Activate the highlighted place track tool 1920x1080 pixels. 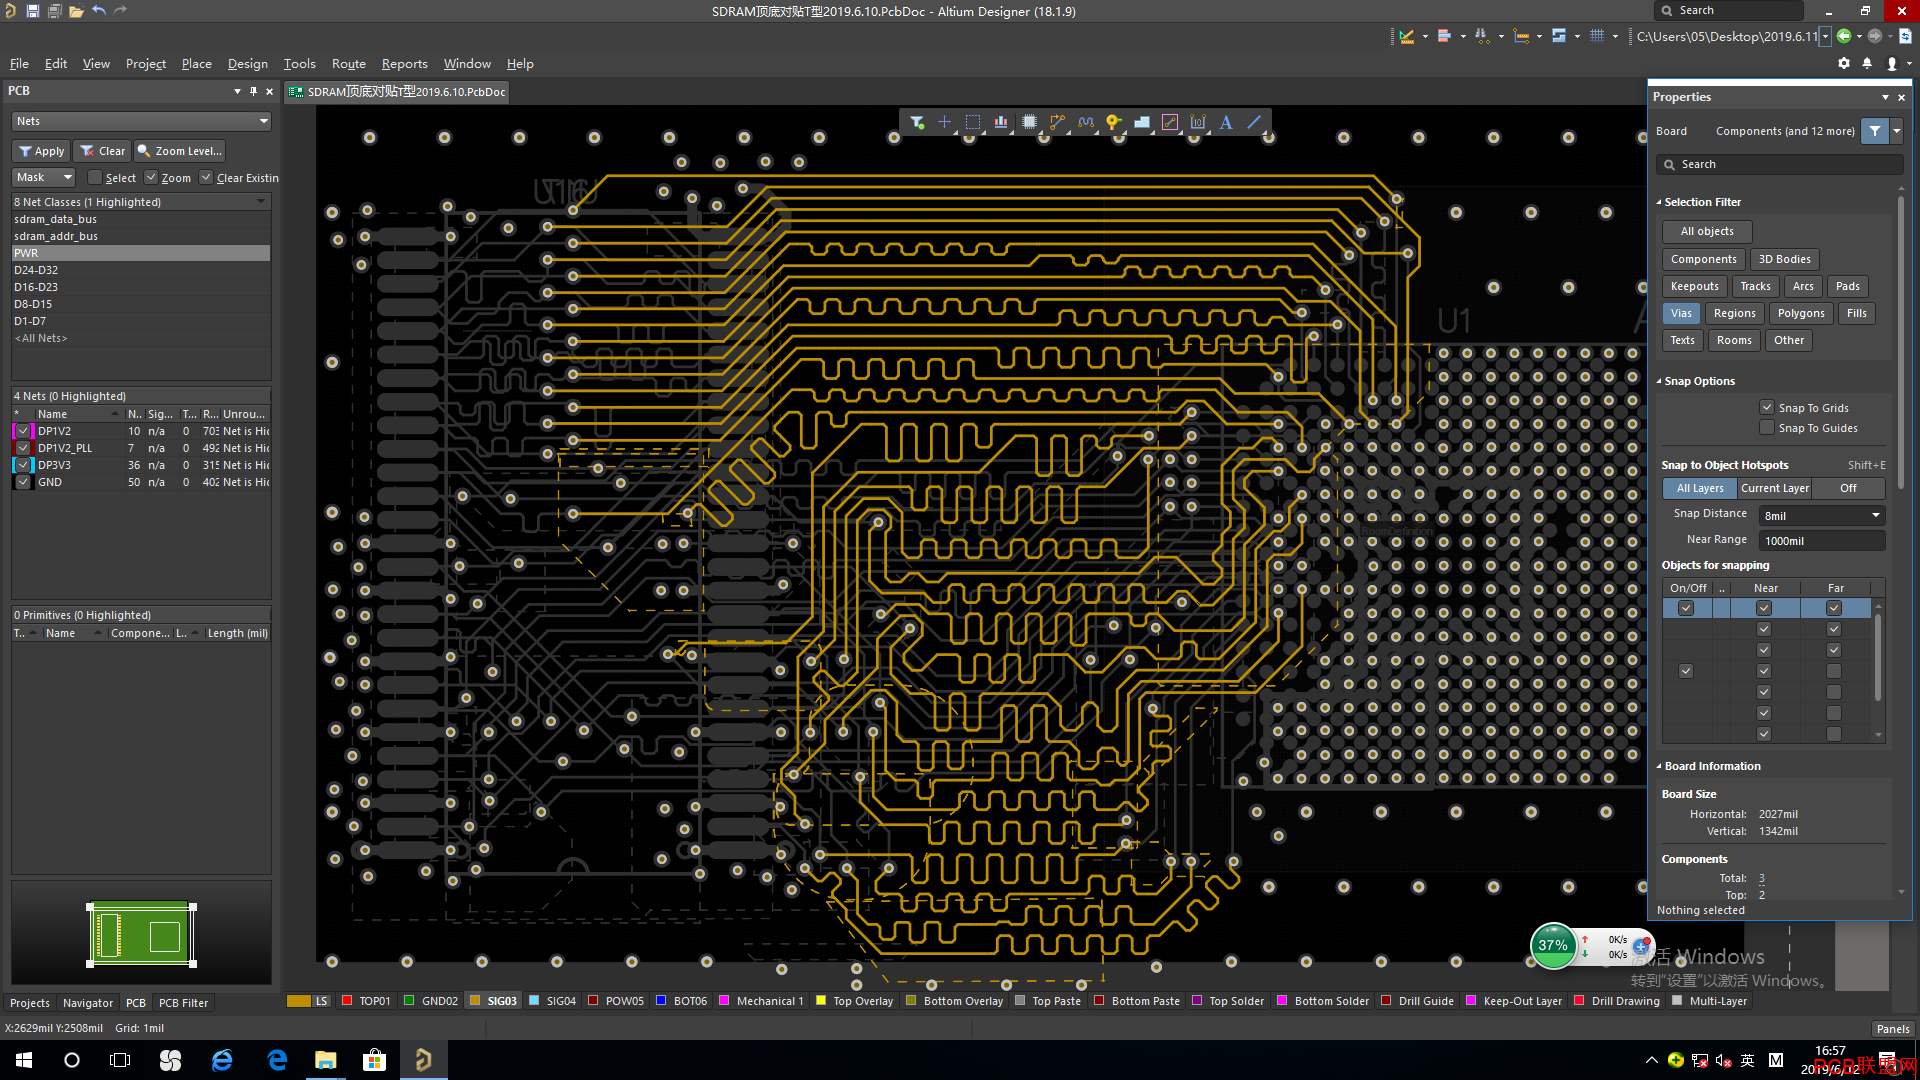click(1170, 122)
